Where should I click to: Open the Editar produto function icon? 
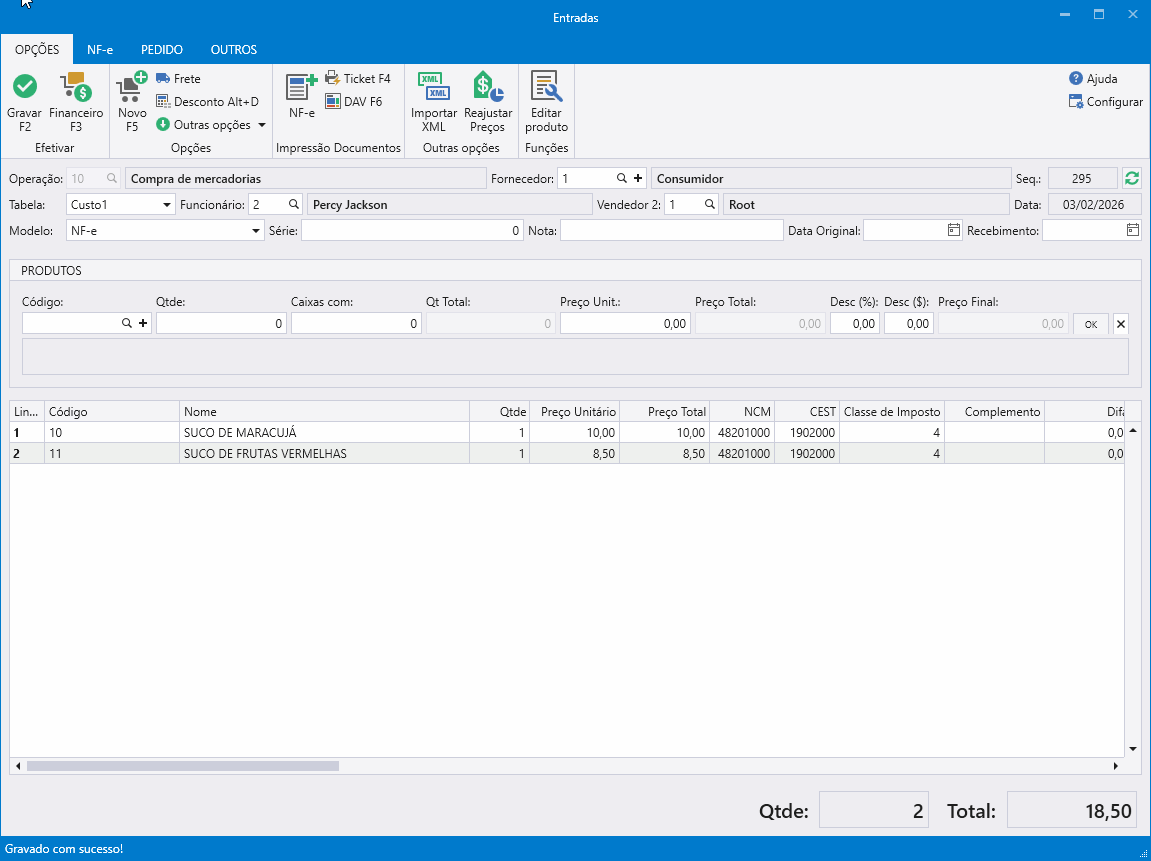tap(547, 88)
